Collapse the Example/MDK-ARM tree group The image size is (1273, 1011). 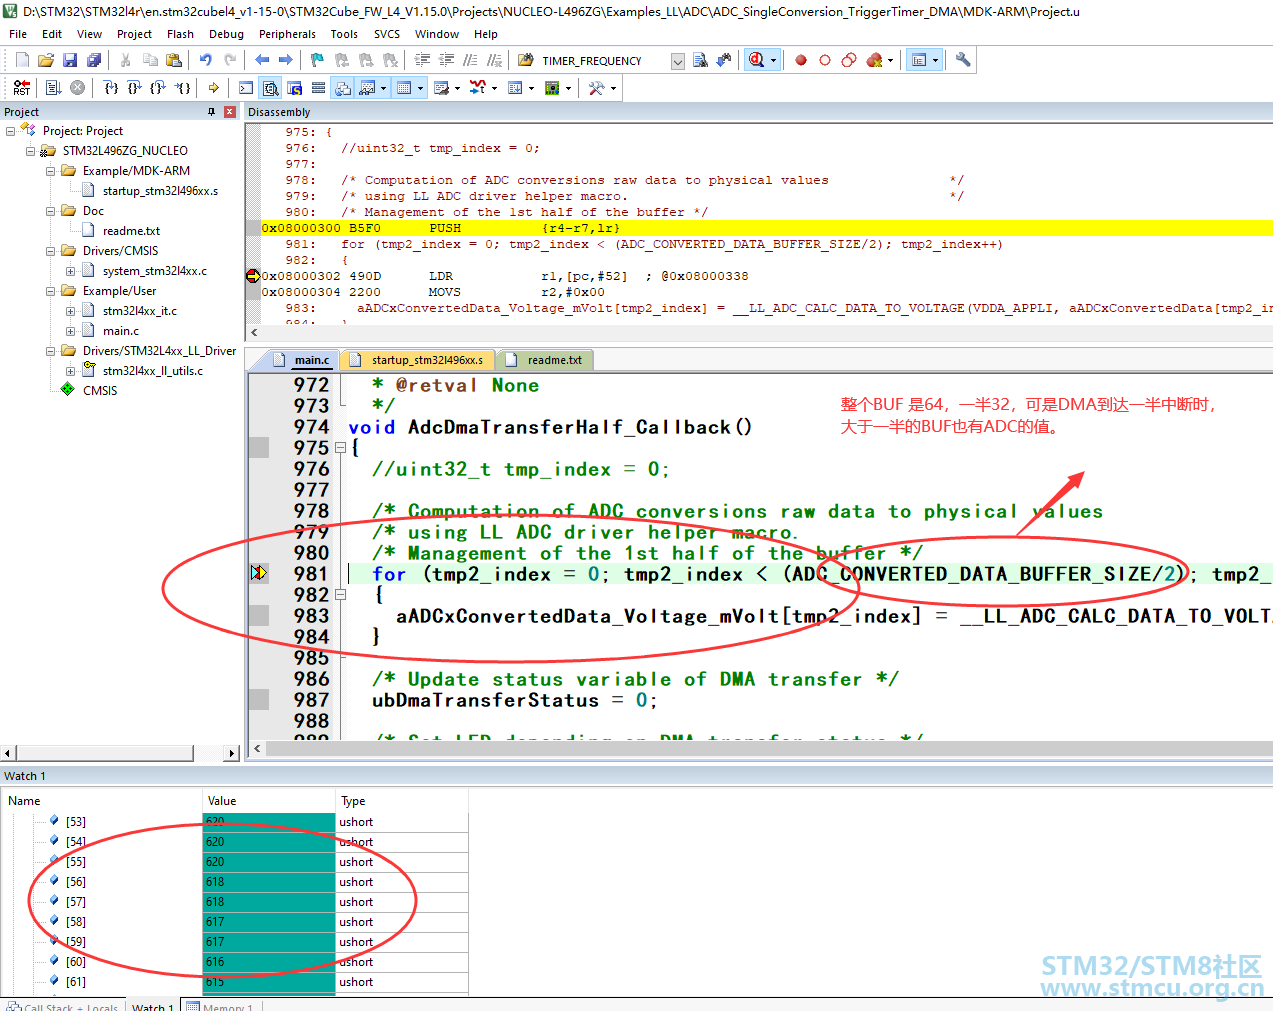tap(50, 171)
